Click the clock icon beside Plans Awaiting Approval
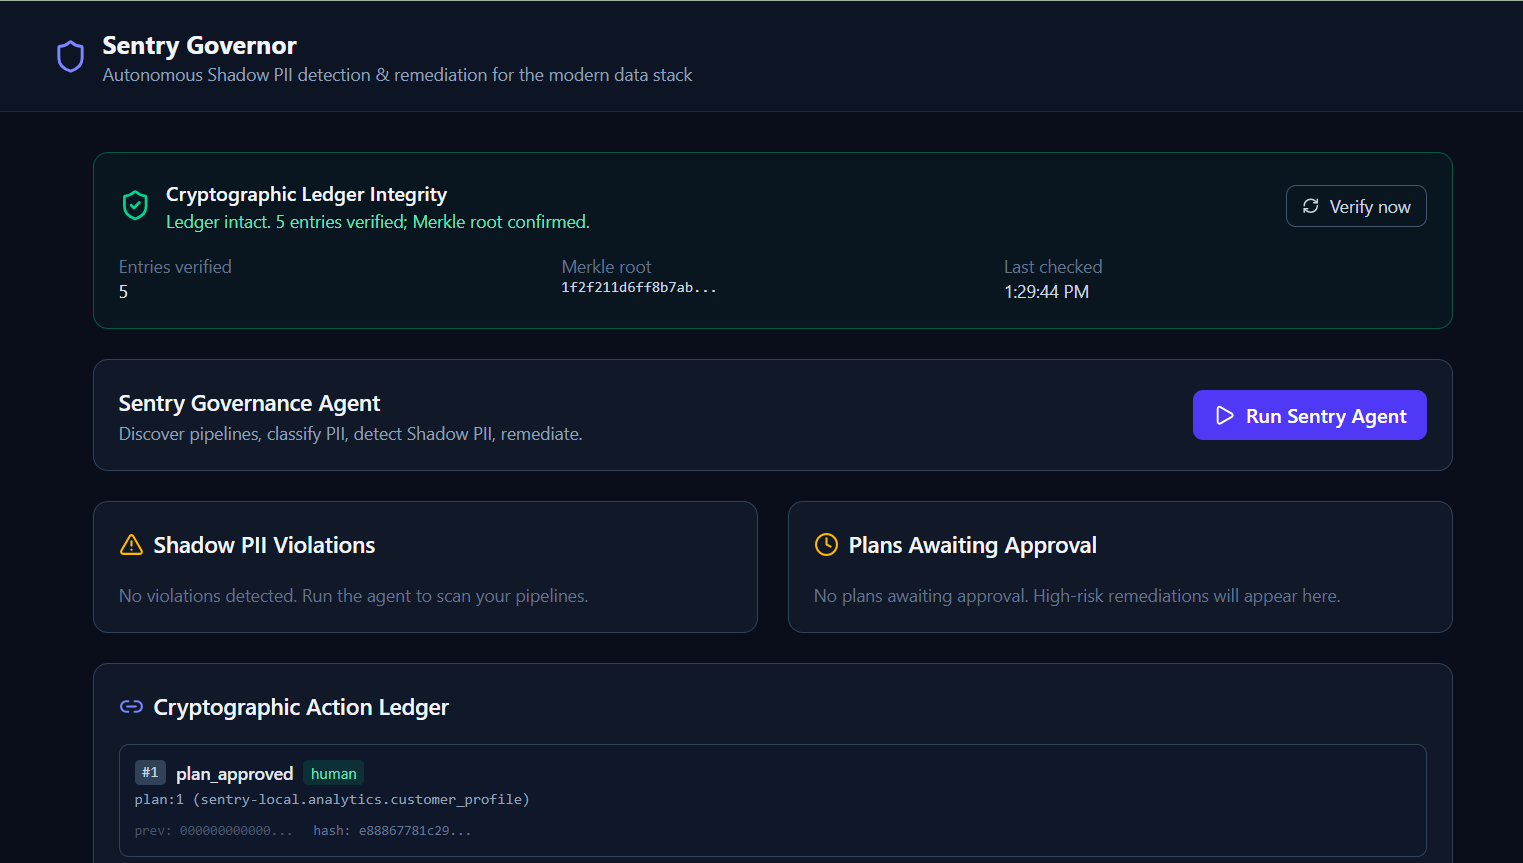This screenshot has height=863, width=1523. click(826, 544)
